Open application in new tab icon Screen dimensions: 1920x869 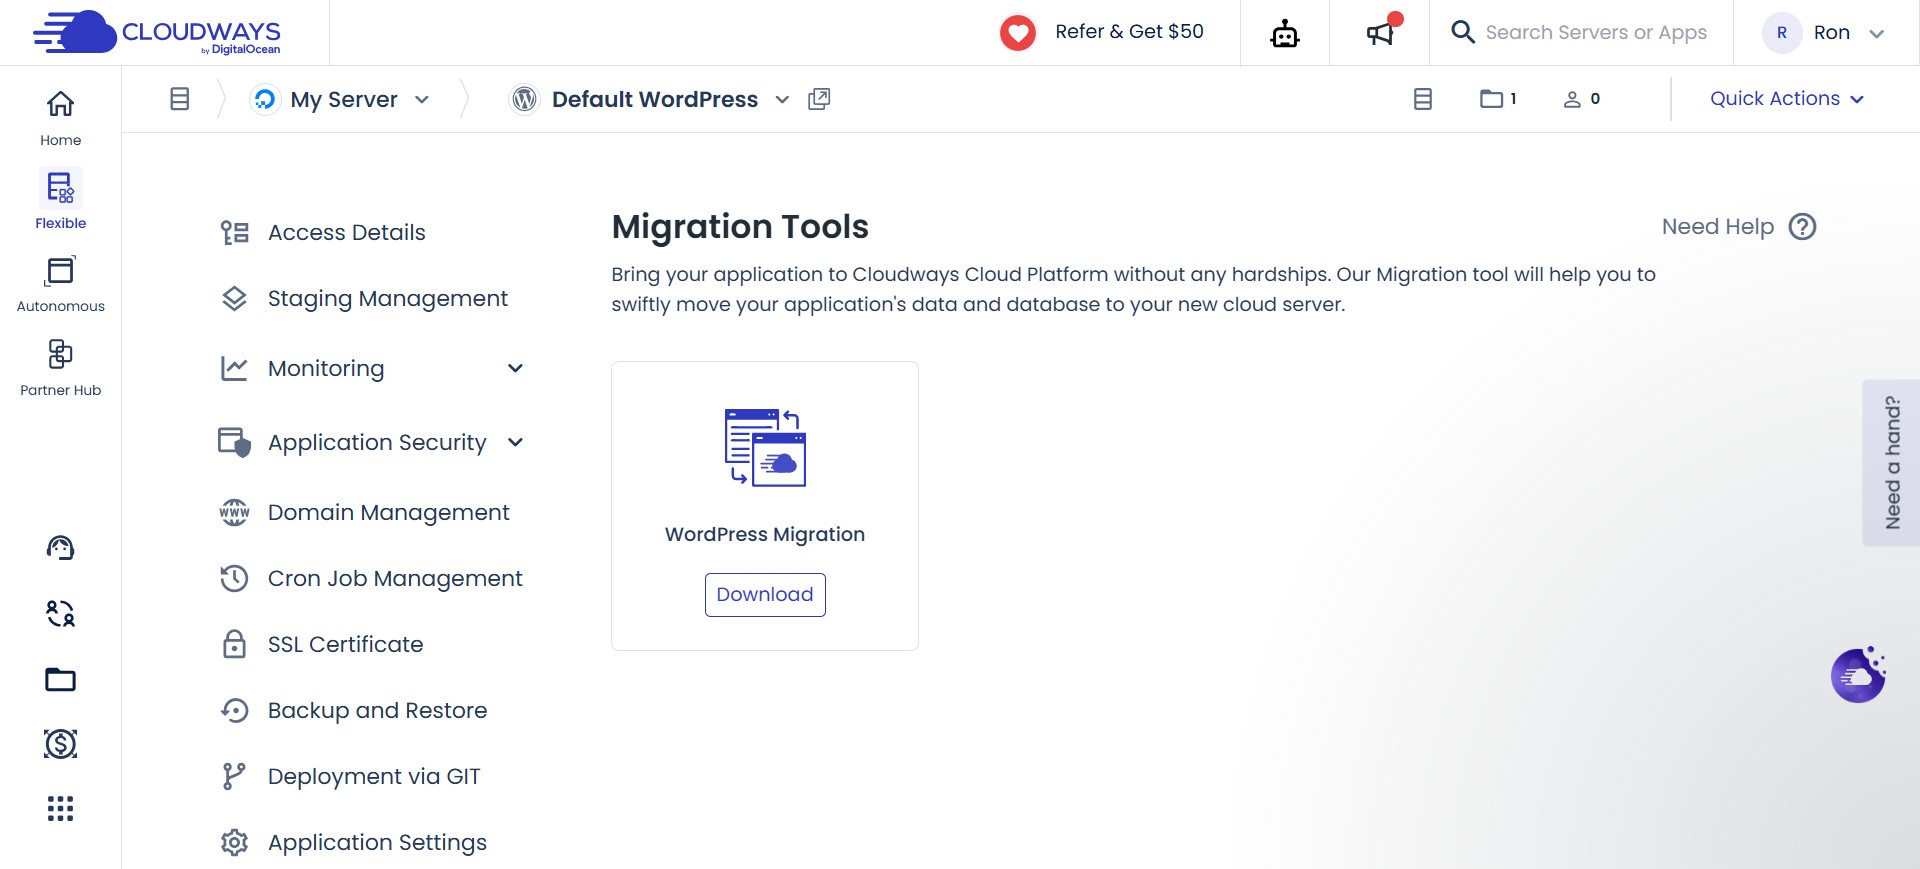click(819, 99)
